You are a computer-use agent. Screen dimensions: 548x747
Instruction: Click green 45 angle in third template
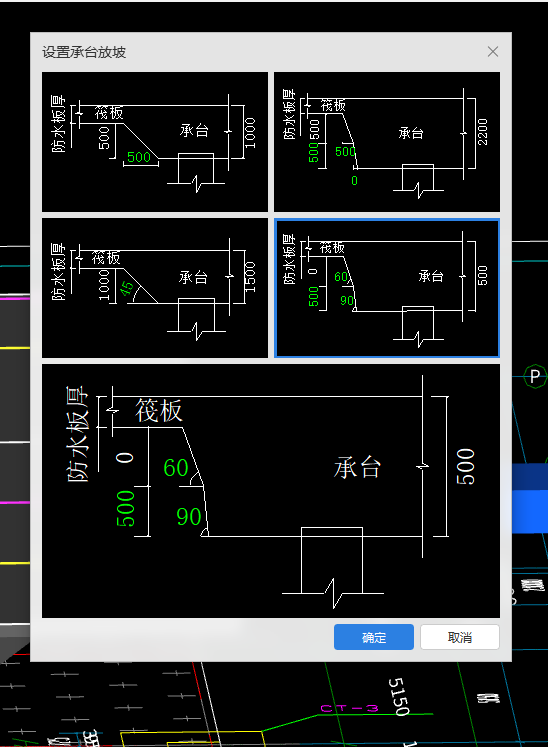point(126,288)
